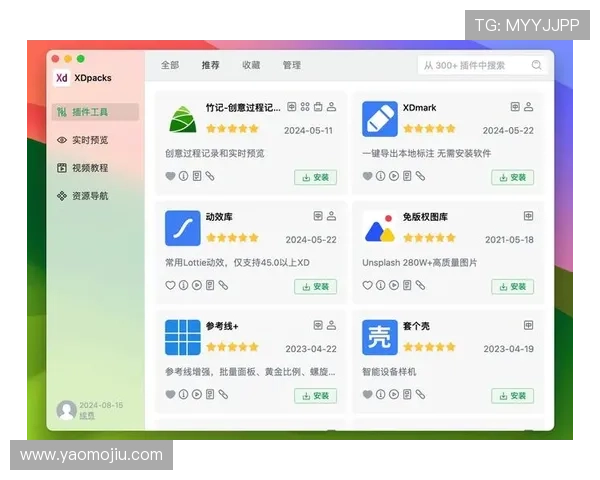Click the info icon on 参考线+ card
The image size is (600, 480).
point(184,394)
